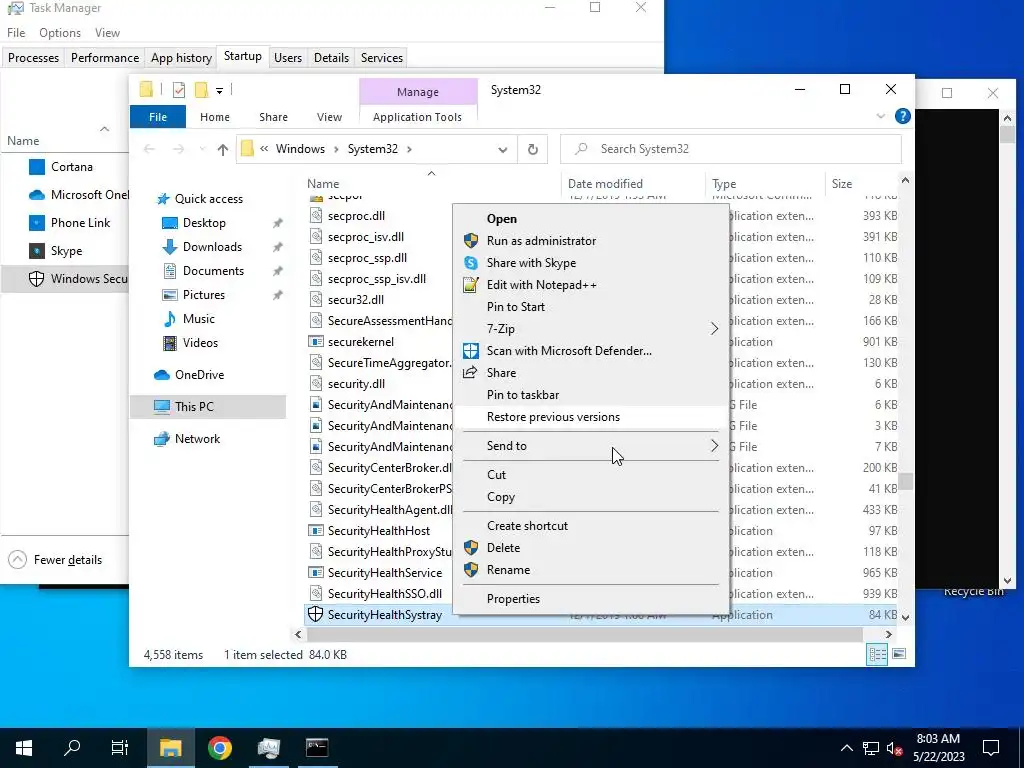Click the shield icon beside Delete
Screen dimensions: 1024x768
point(471,548)
